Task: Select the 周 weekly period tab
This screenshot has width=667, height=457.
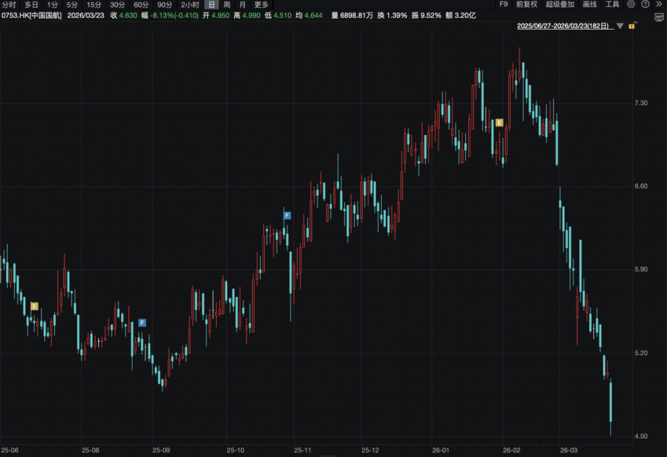Action: click(x=227, y=5)
